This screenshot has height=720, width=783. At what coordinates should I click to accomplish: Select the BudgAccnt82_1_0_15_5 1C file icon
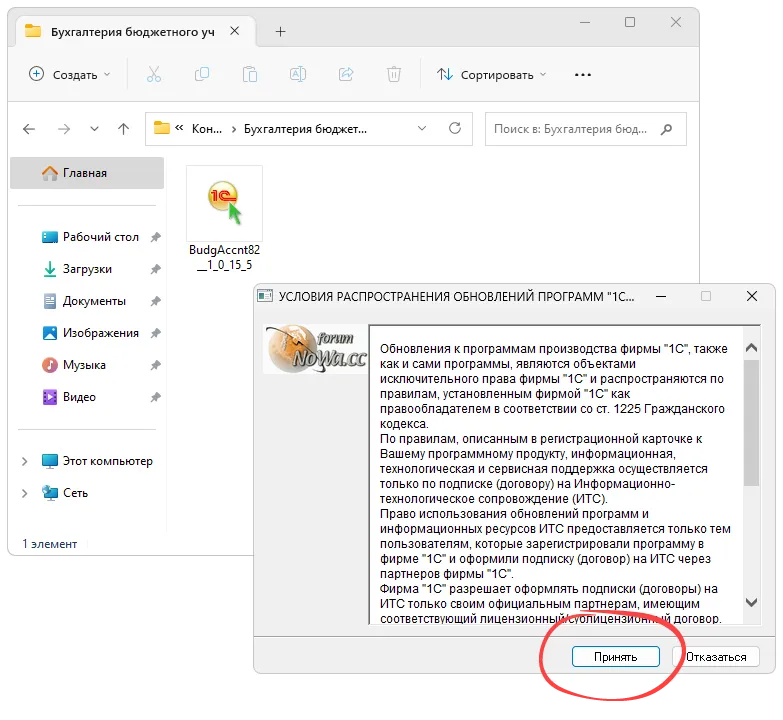pos(224,203)
